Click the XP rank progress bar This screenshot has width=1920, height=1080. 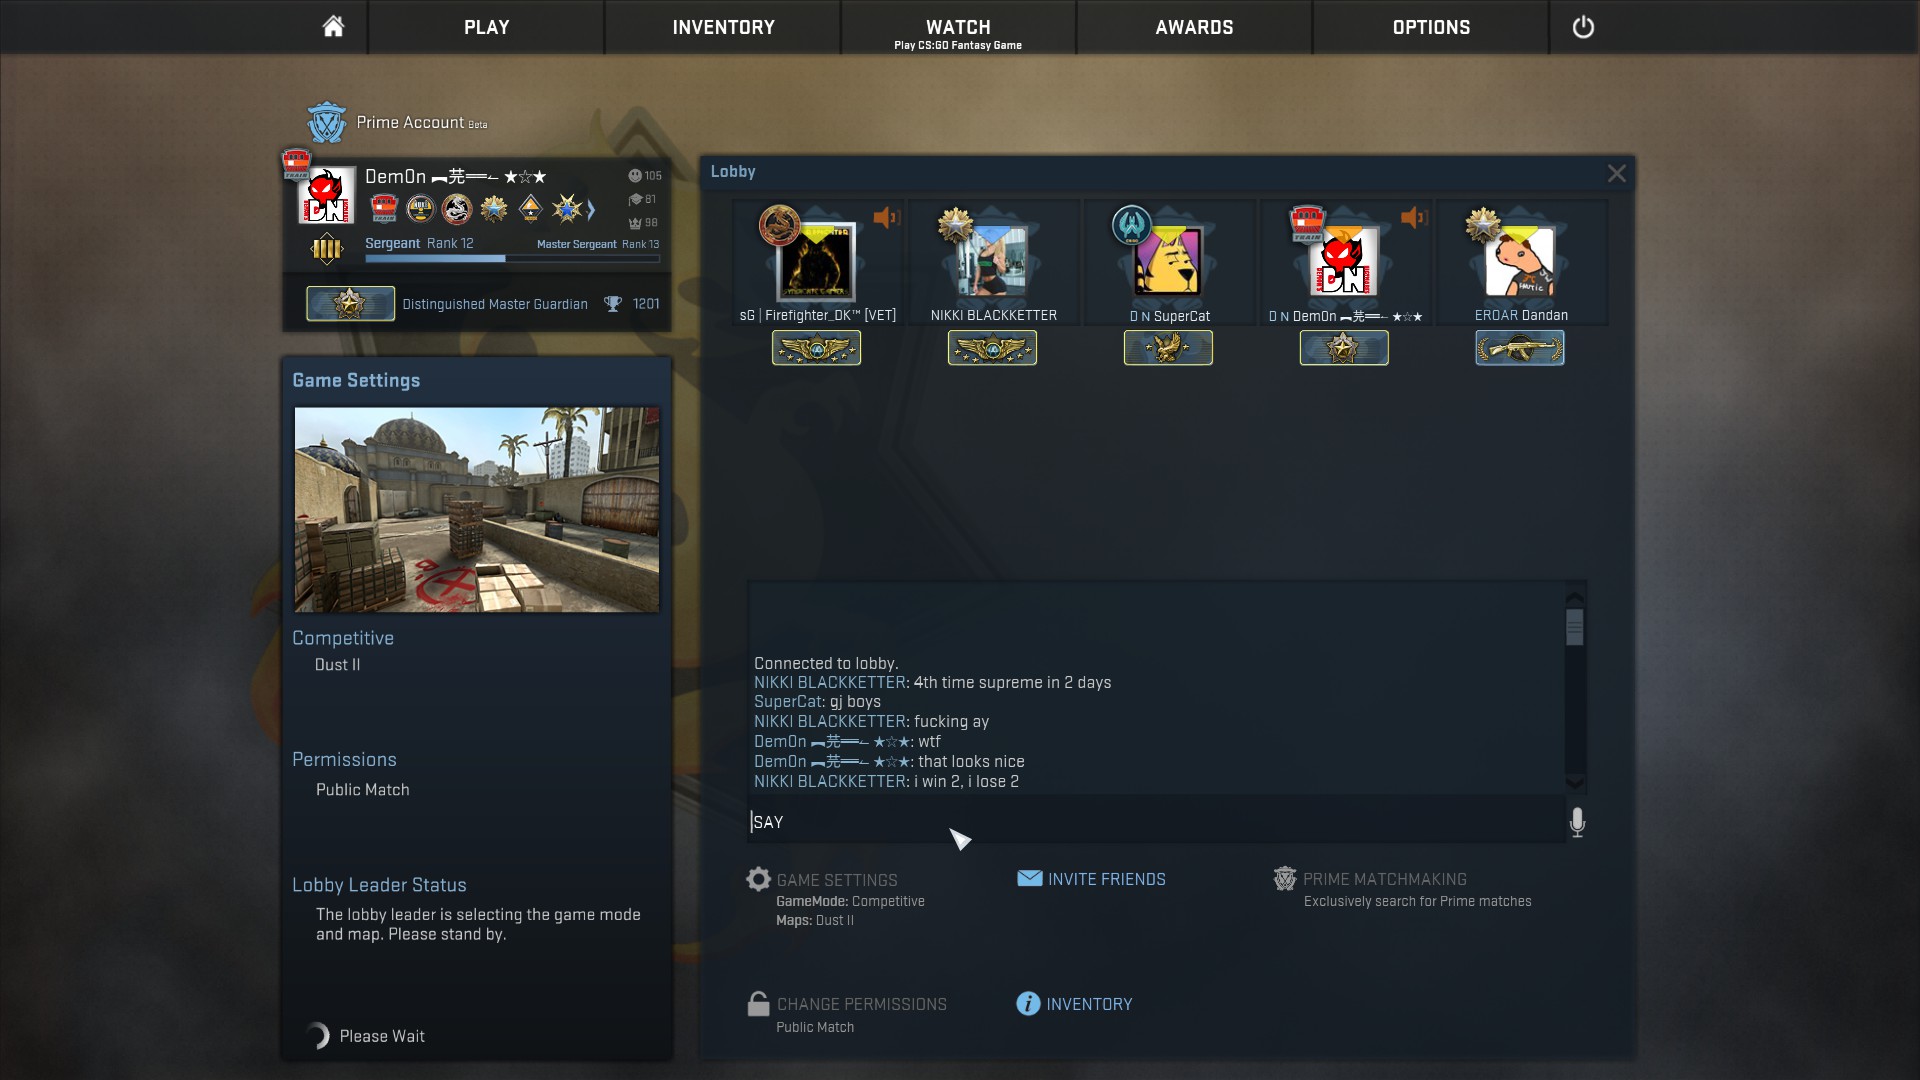(x=511, y=259)
